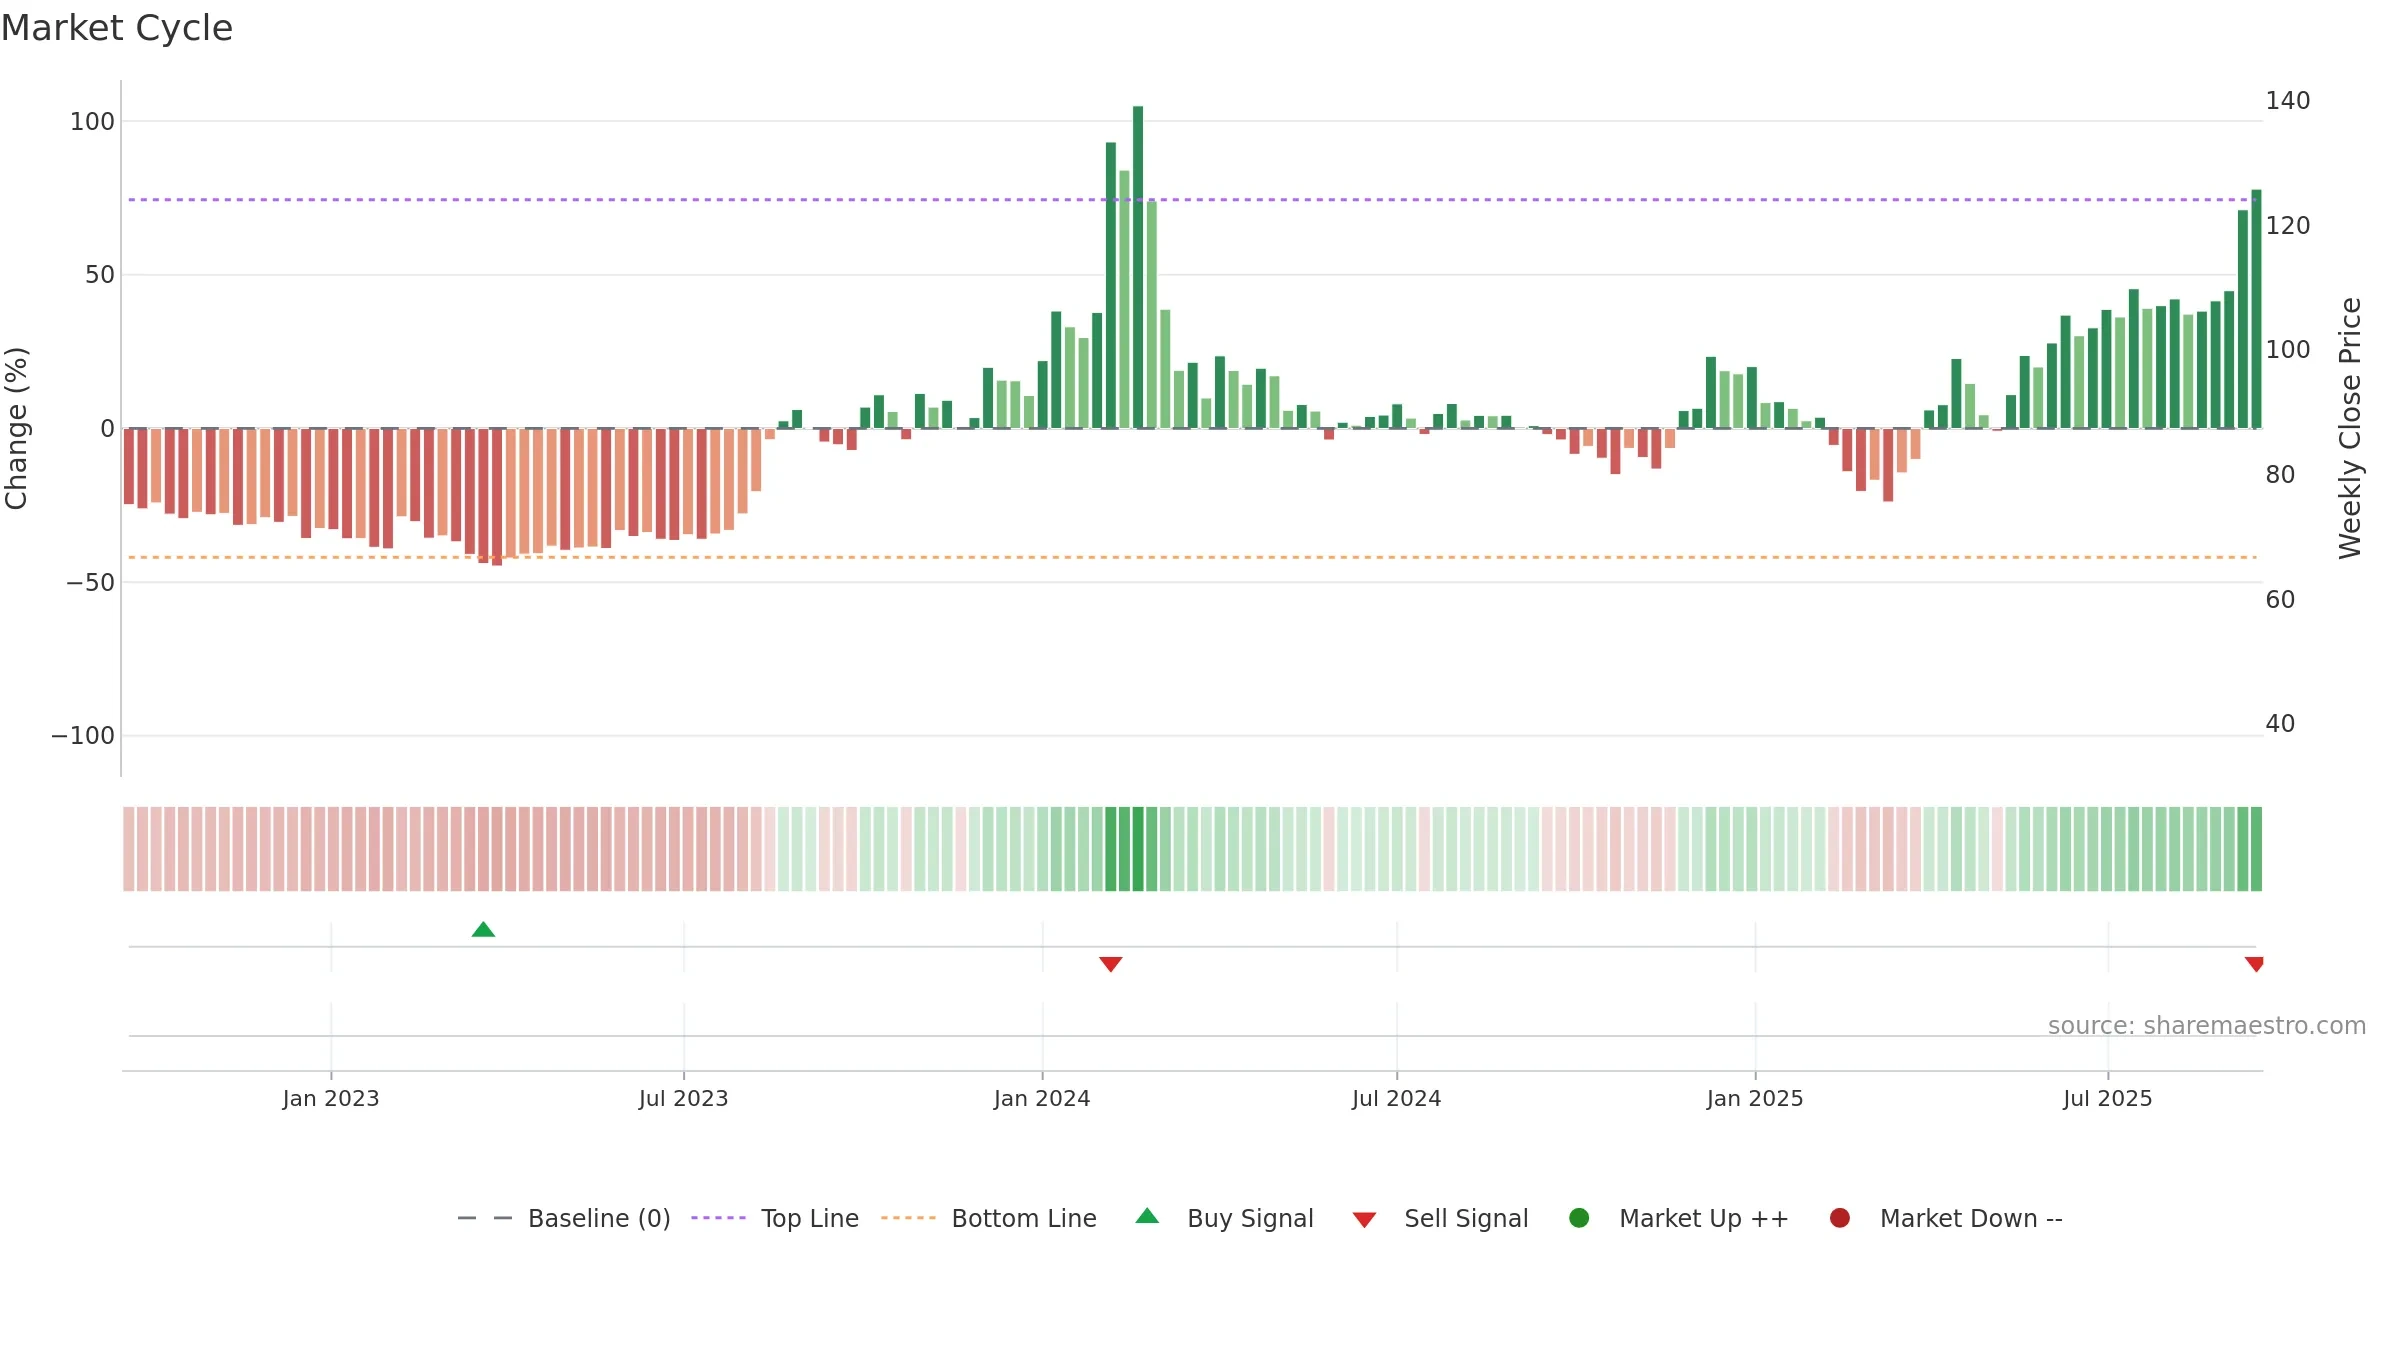The height and width of the screenshot is (1350, 2400).
Task: Click the 140 tick on right axis
Action: tap(2288, 101)
